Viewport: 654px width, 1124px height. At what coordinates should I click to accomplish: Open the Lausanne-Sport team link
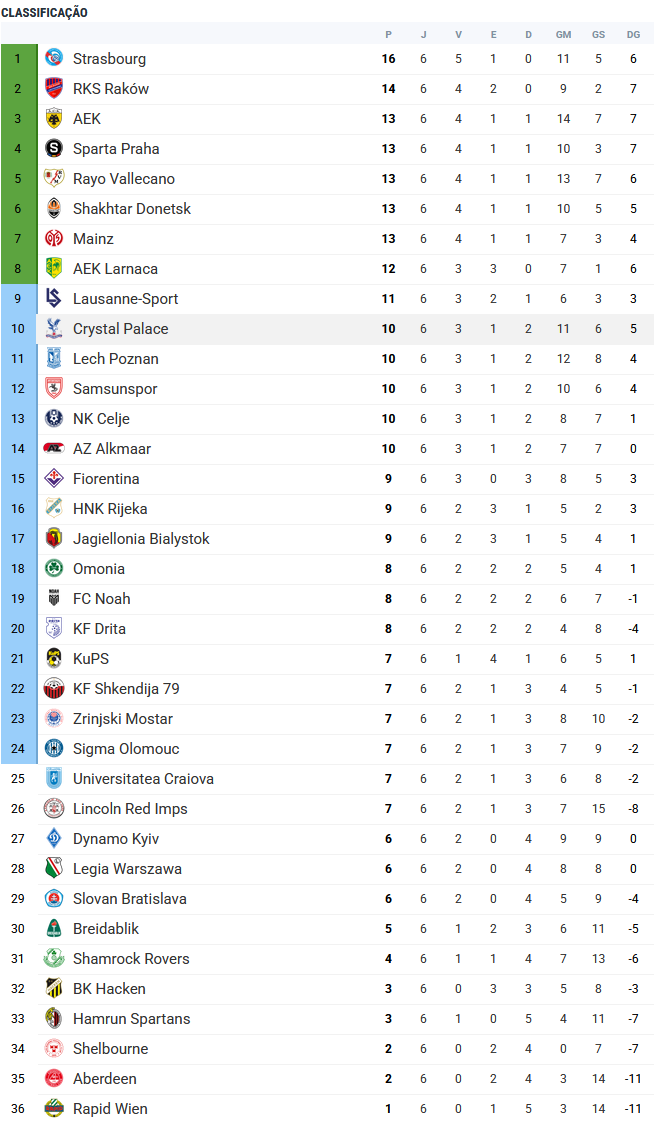tap(125, 299)
